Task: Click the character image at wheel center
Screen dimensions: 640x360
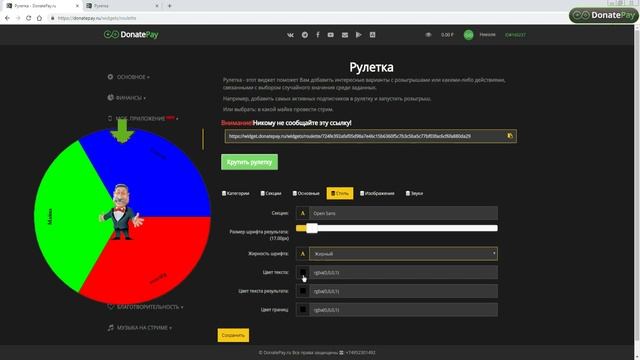Action: tap(121, 211)
